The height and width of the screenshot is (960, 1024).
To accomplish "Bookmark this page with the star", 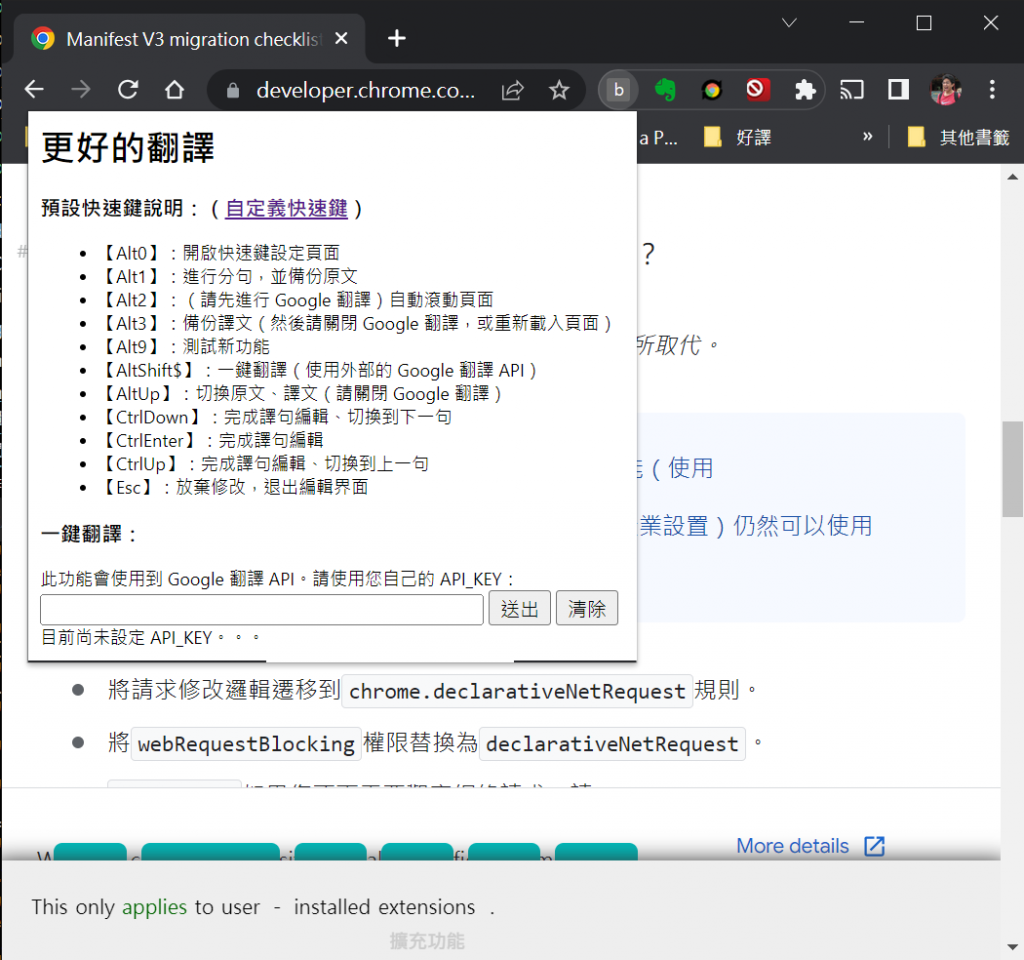I will coord(559,90).
